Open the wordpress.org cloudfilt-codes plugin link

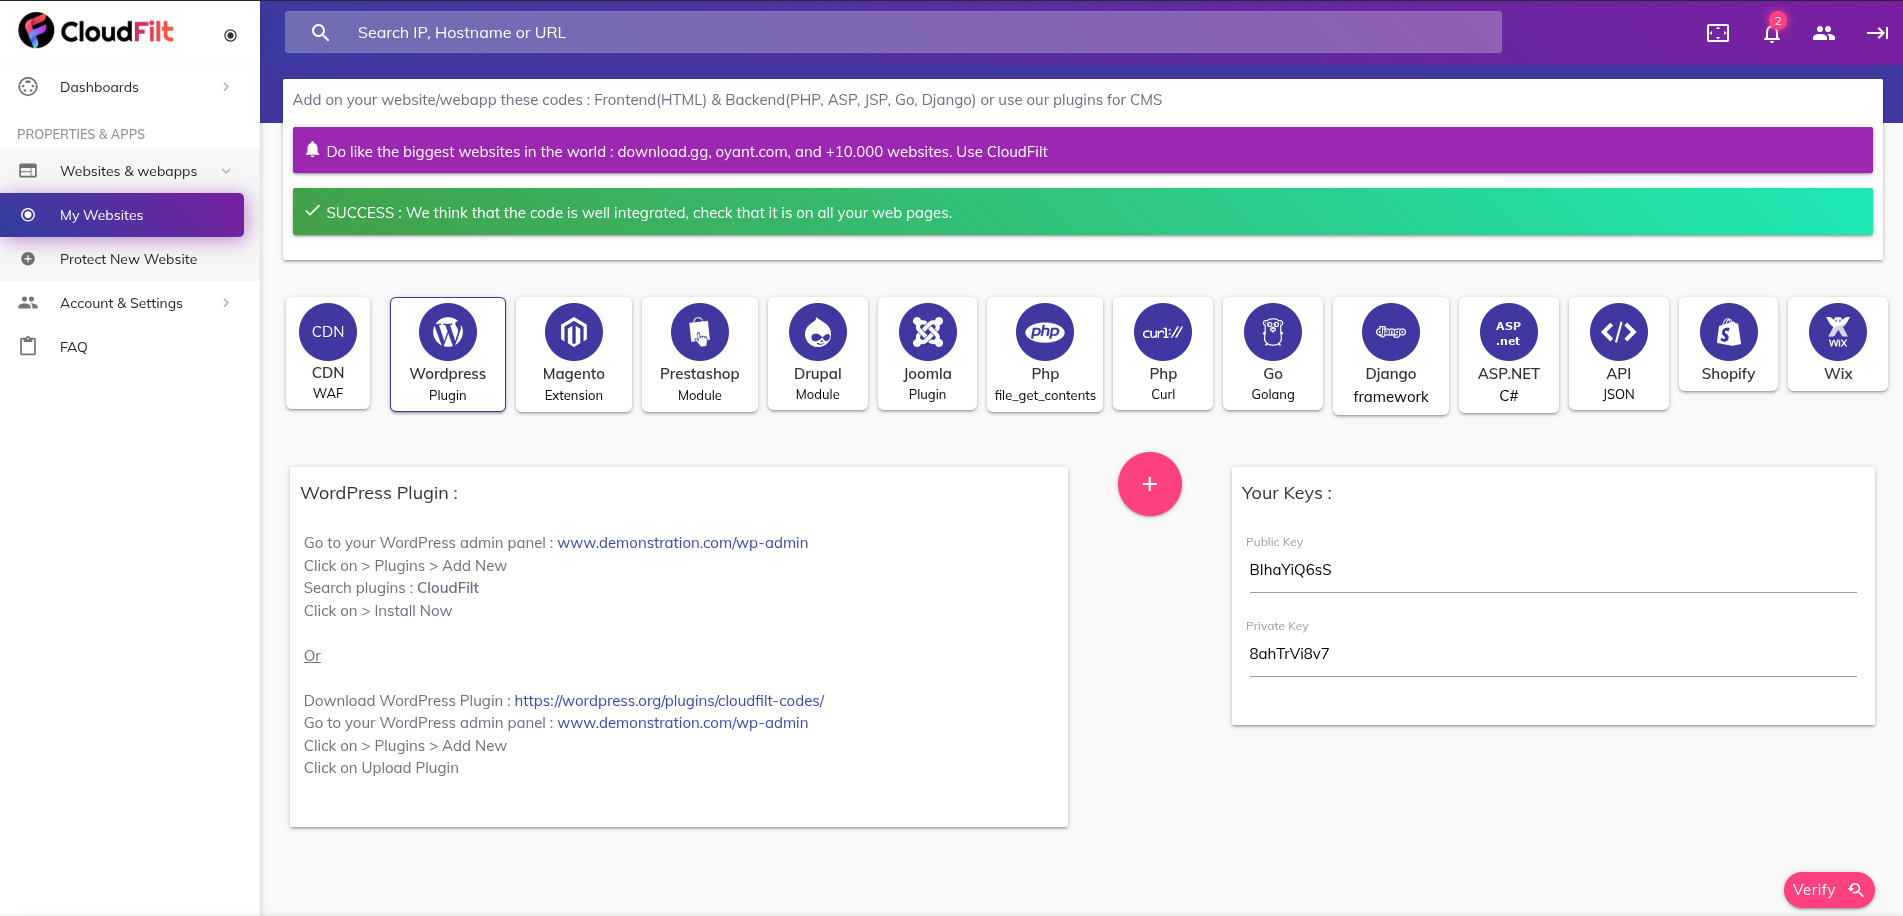(669, 701)
